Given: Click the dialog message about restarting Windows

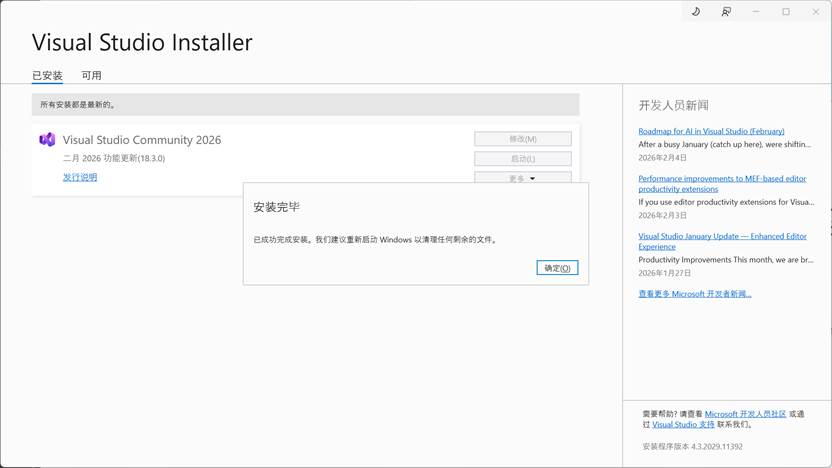Looking at the screenshot, I should point(376,239).
